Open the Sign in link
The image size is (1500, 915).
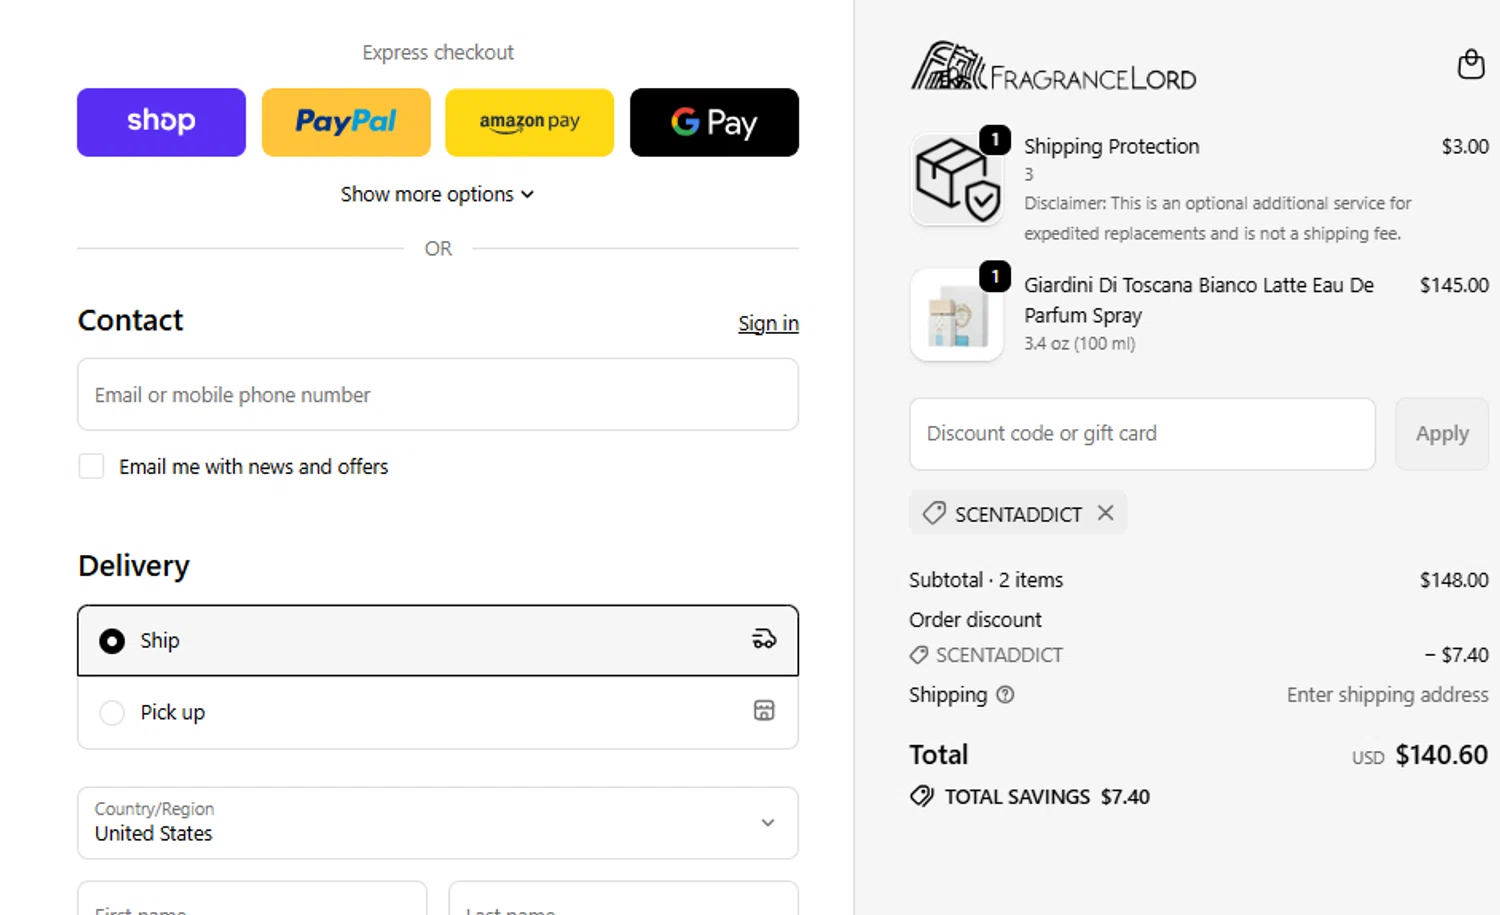click(x=768, y=323)
